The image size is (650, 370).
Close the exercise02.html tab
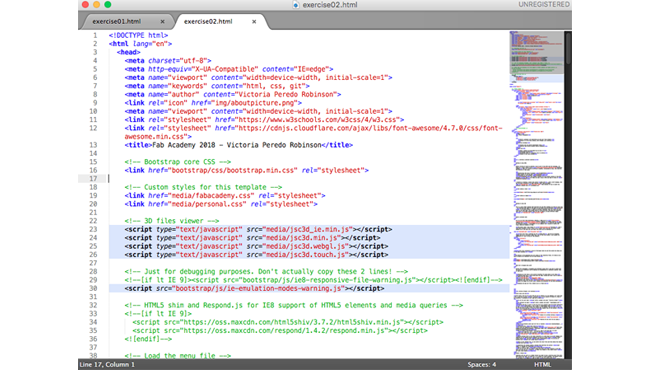point(254,22)
